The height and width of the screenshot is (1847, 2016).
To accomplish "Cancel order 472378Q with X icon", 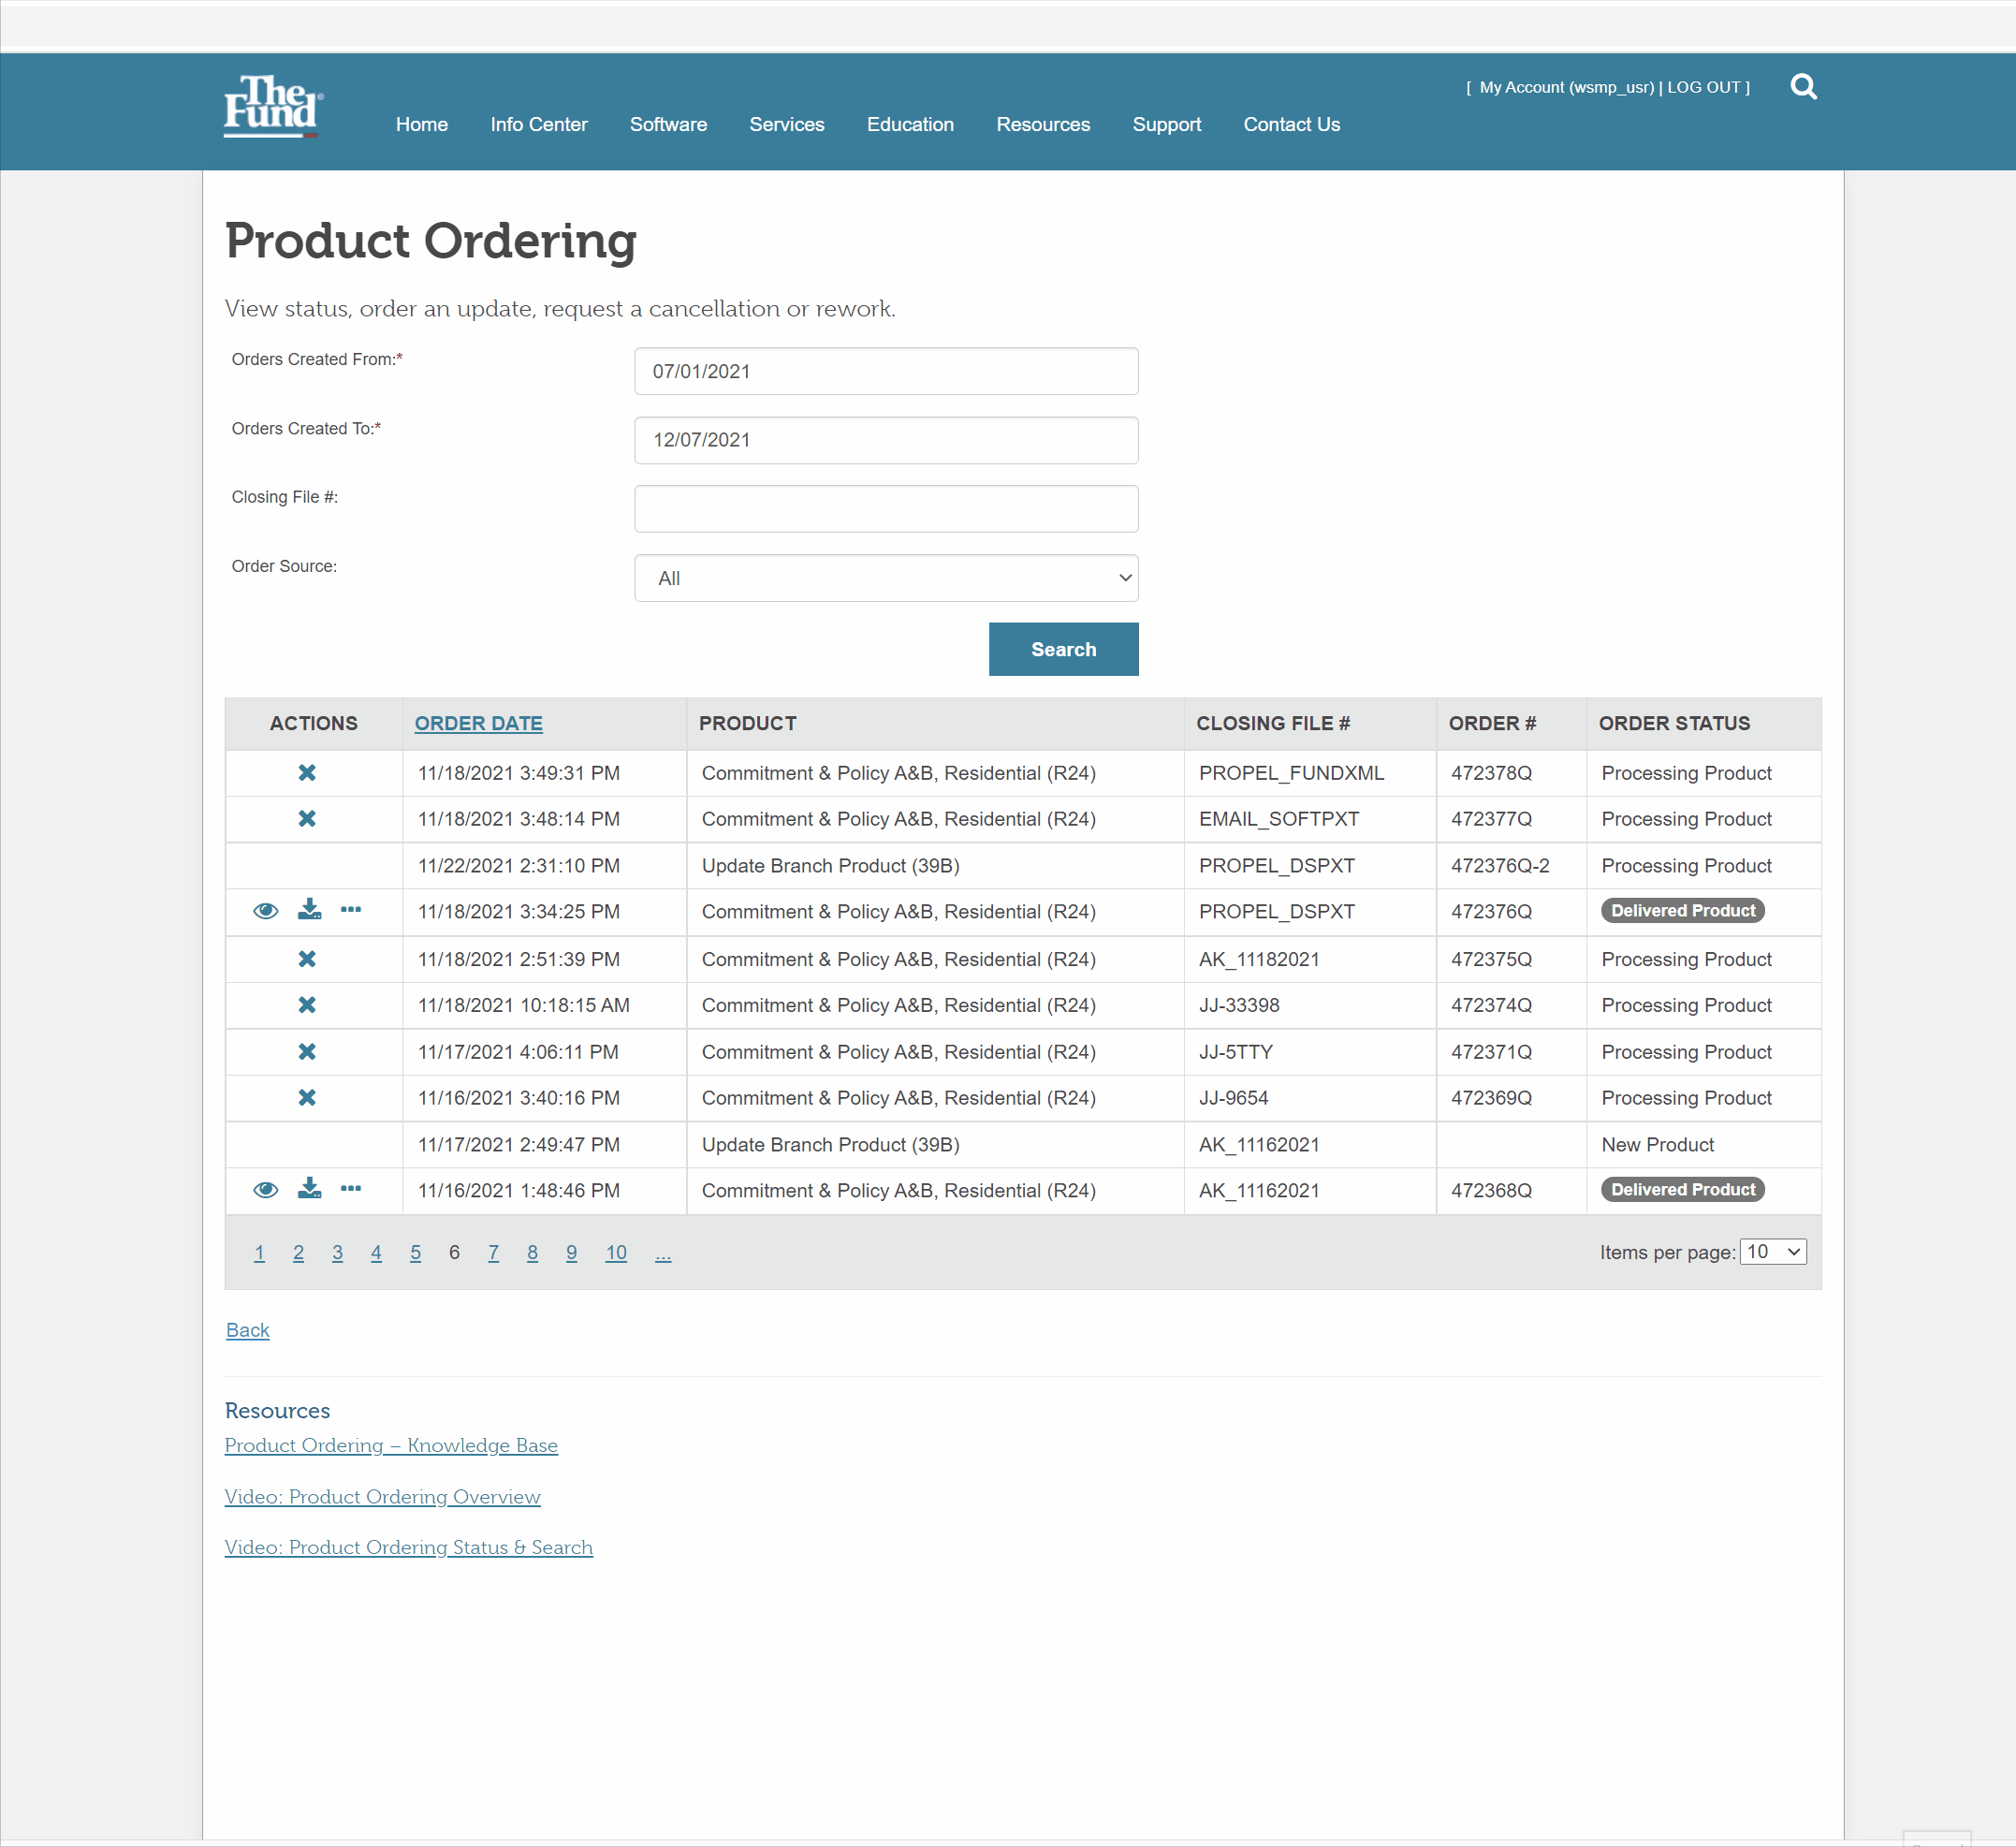I will (307, 773).
